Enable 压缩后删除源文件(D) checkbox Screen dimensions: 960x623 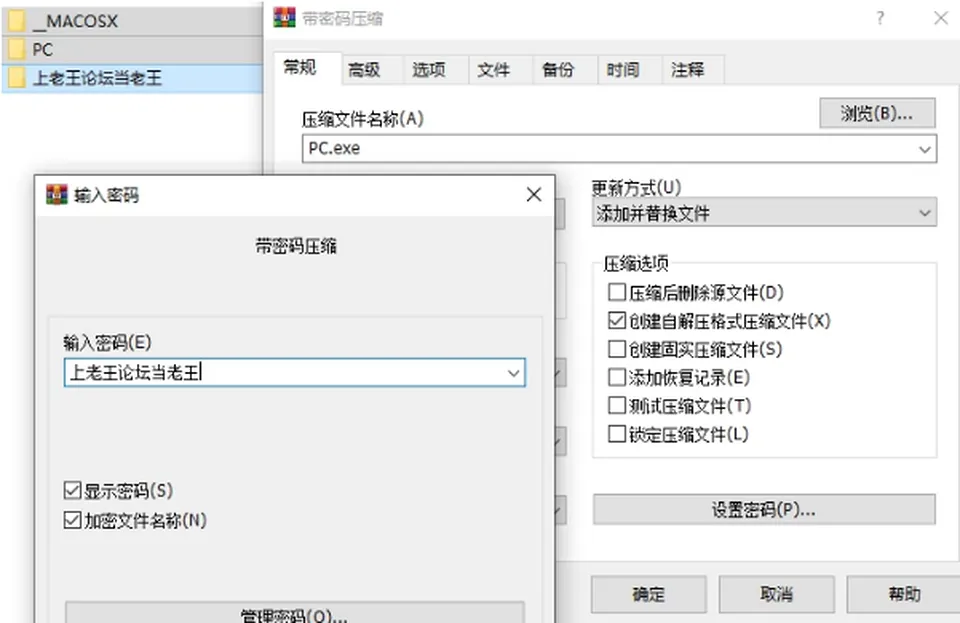617,292
